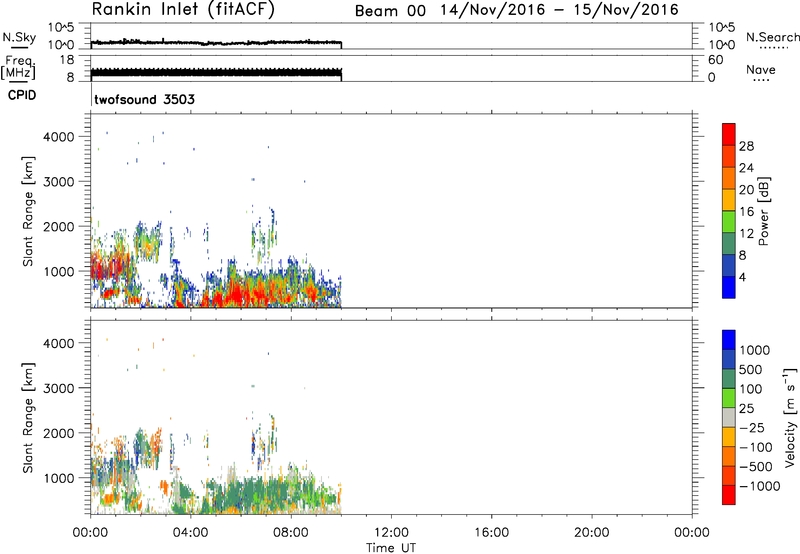Click the 'Freq. [MHz]' label
The image size is (800, 554).
point(19,68)
